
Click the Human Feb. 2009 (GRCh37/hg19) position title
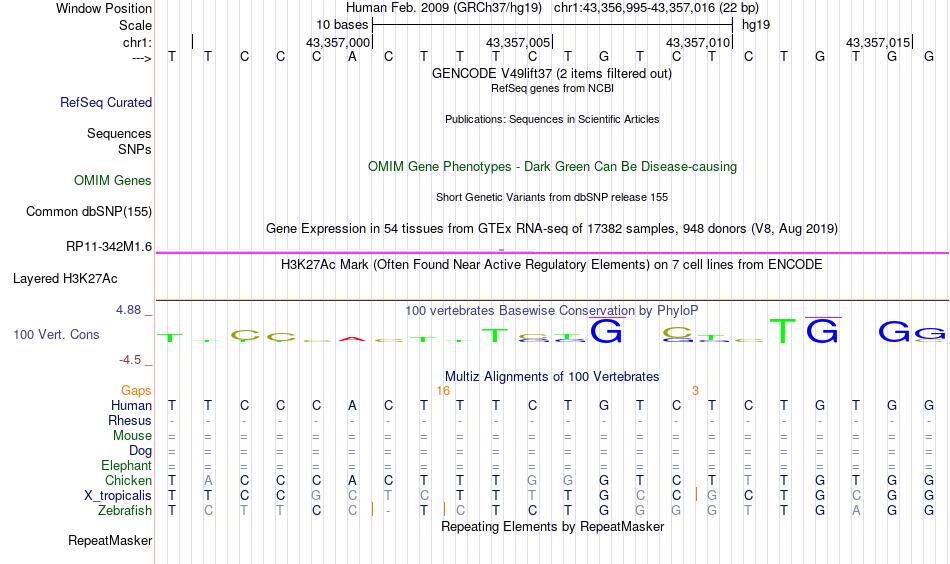[444, 8]
